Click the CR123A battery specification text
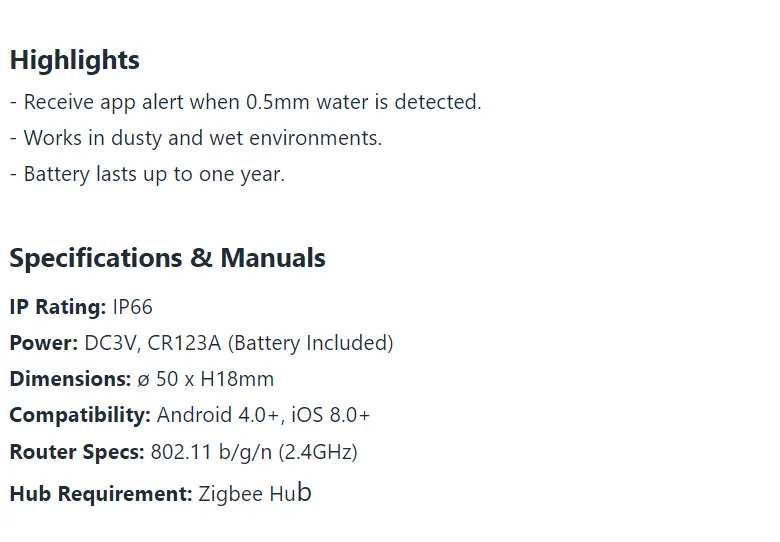The height and width of the screenshot is (542, 780). tap(271, 343)
